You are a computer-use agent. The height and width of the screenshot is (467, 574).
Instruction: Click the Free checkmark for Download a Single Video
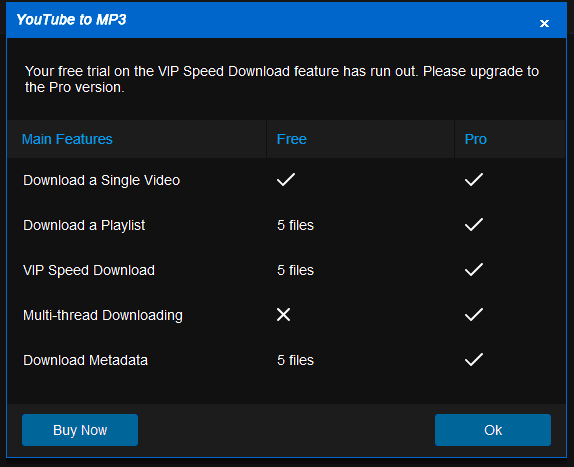(x=286, y=179)
